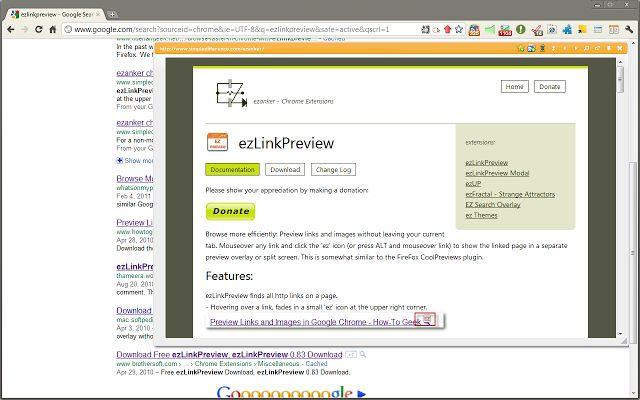Click the green PayPal Donate button
Screen dimensions: 640x400
[231, 211]
